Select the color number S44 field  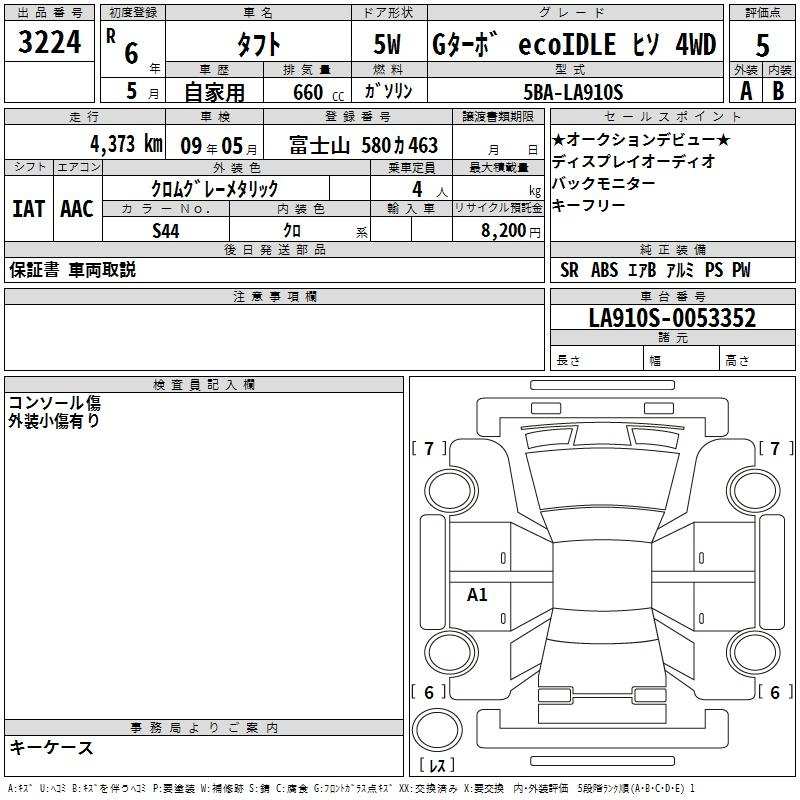pyautogui.click(x=166, y=229)
